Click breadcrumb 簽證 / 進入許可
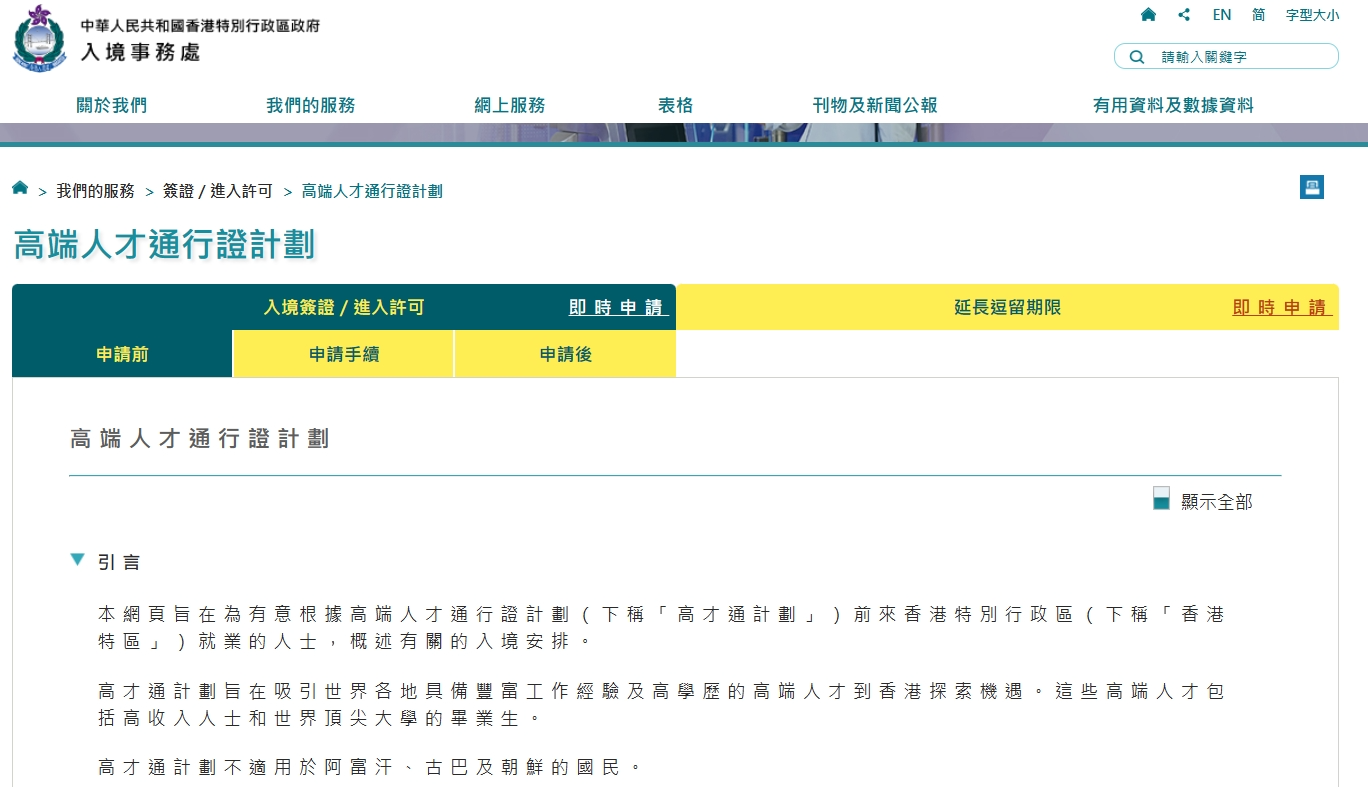Viewport: 1368px width, 787px height. [217, 191]
